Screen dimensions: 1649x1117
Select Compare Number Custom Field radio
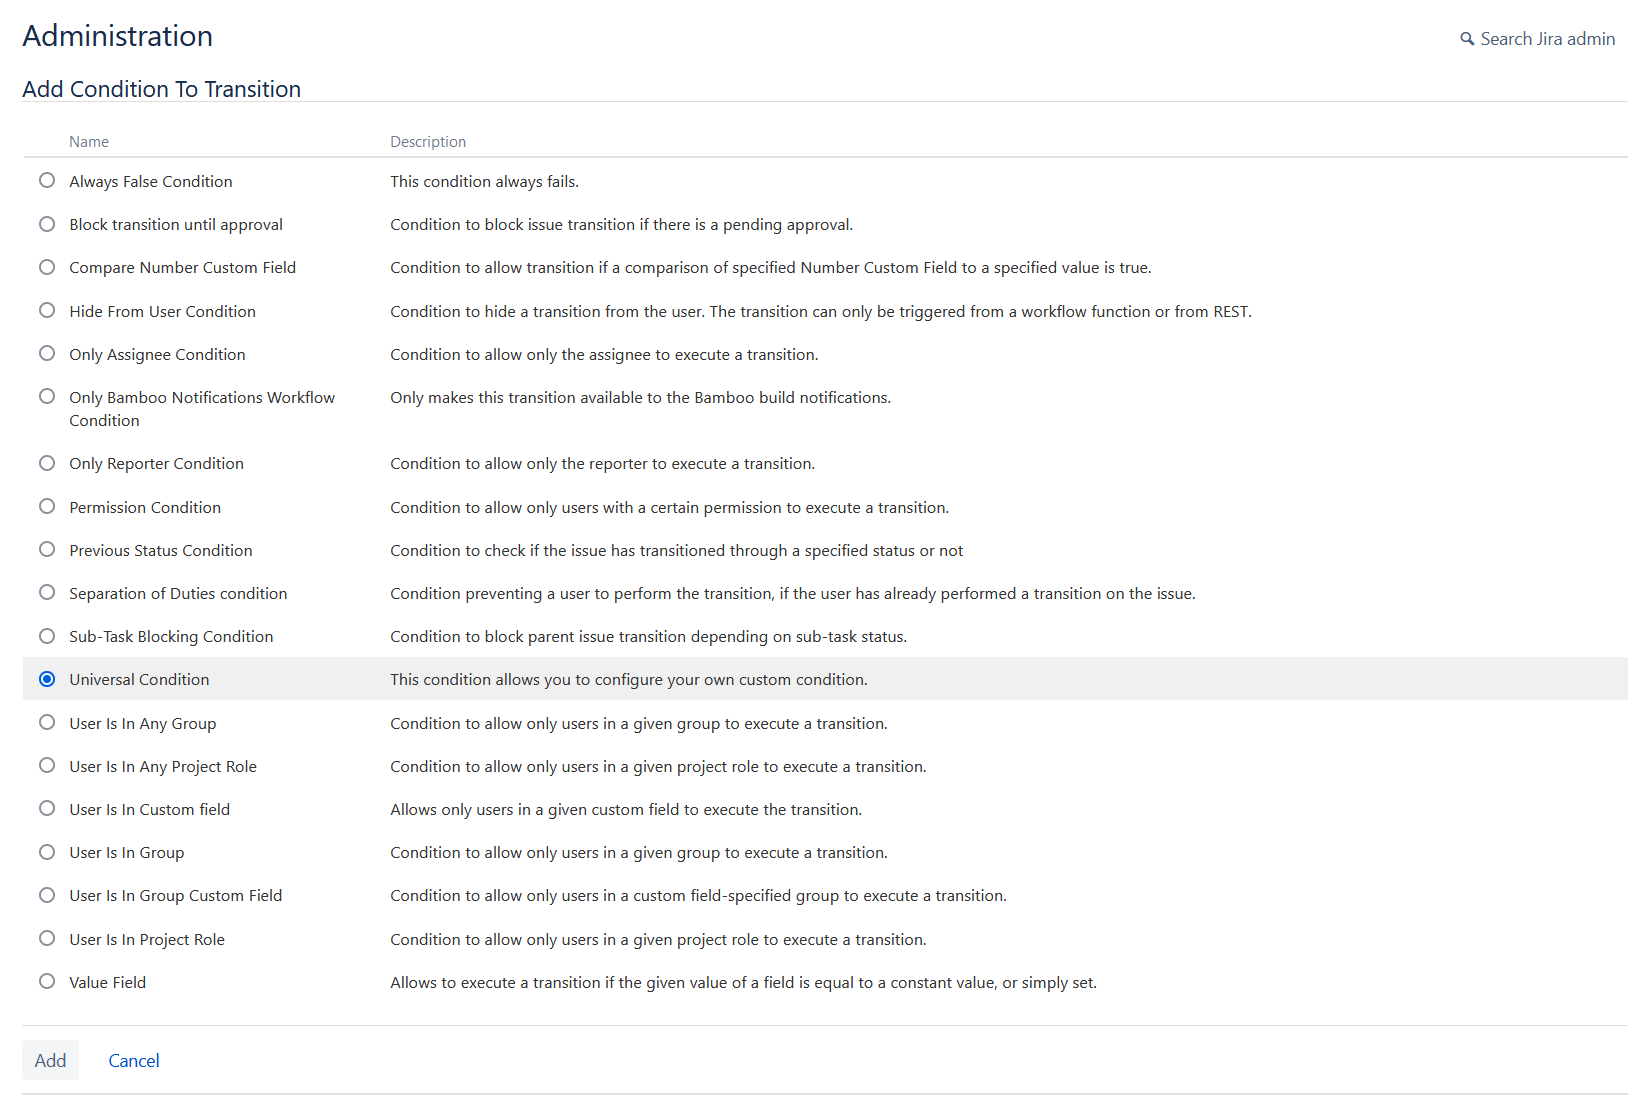47,267
